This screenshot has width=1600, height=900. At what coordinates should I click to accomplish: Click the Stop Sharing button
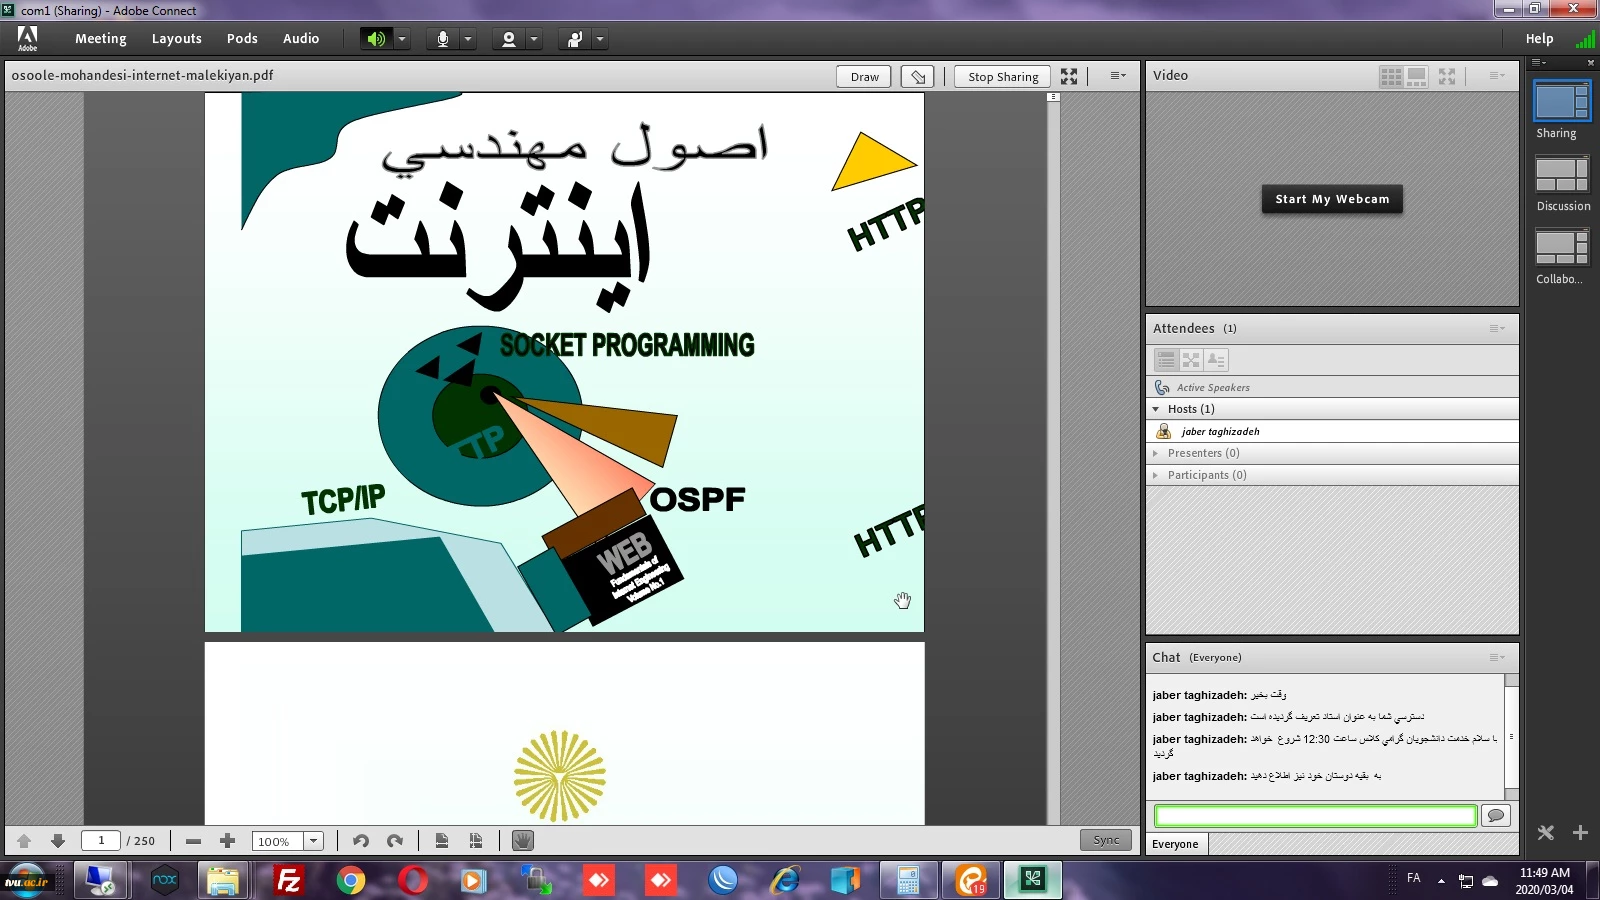(1003, 76)
